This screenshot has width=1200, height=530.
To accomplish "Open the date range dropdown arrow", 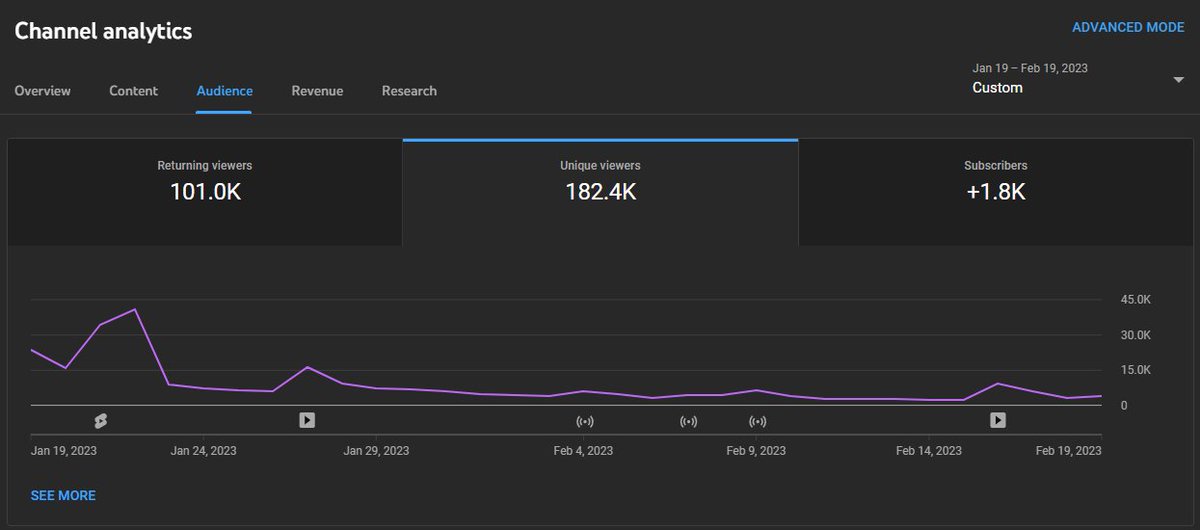I will [1178, 80].
